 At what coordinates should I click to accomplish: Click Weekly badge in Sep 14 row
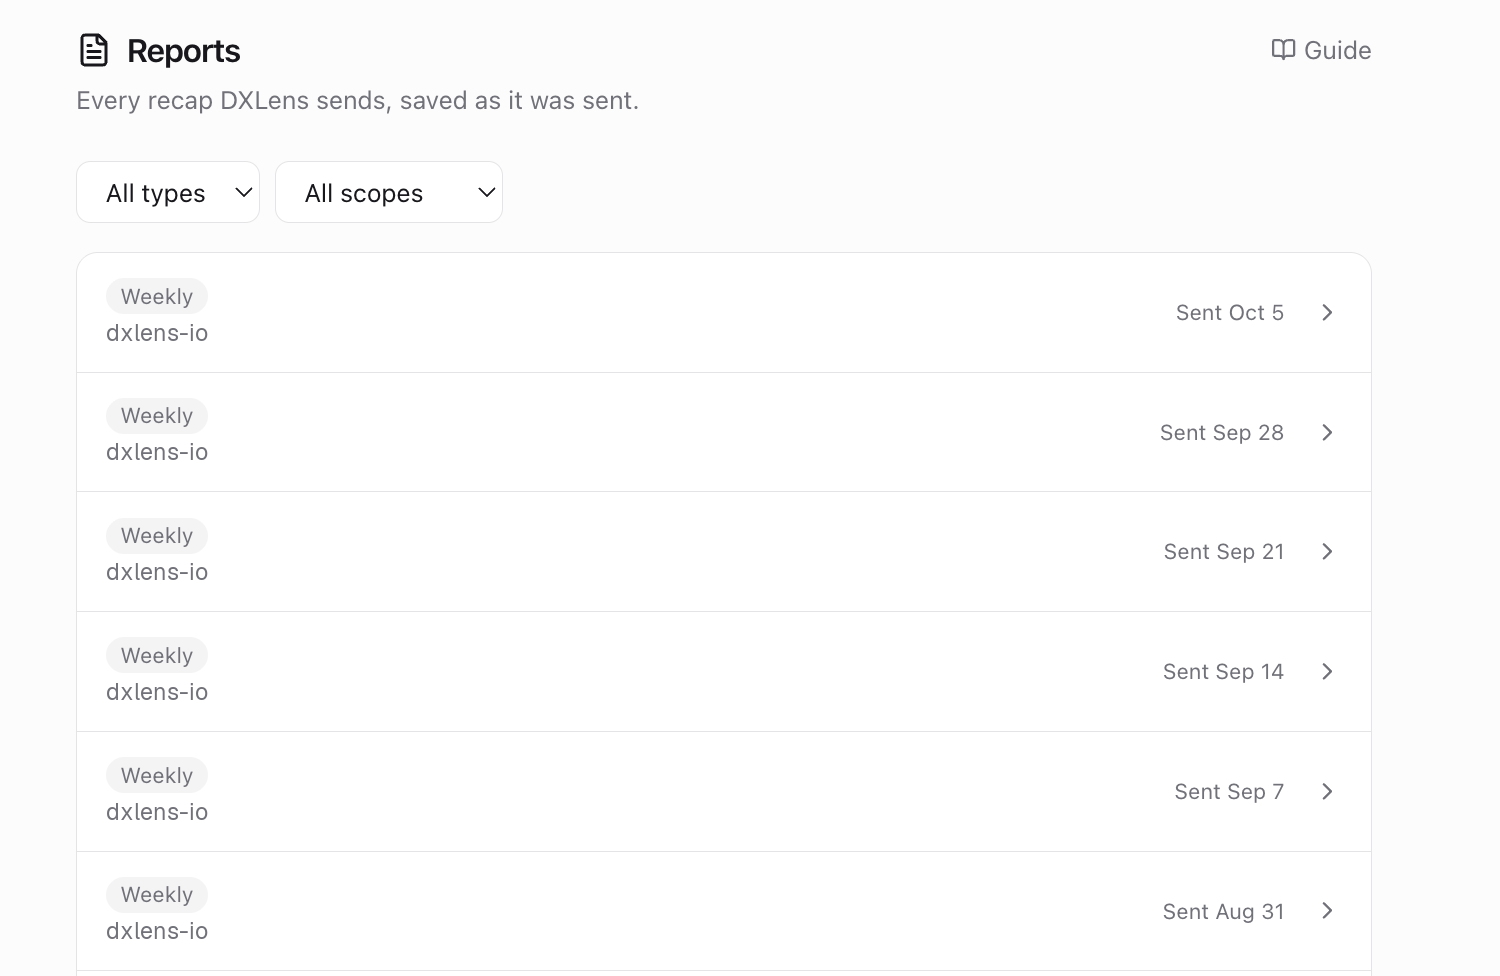pyautogui.click(x=157, y=655)
